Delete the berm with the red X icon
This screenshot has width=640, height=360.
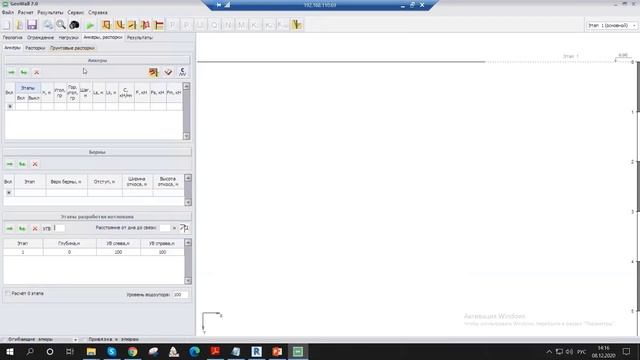coord(35,164)
